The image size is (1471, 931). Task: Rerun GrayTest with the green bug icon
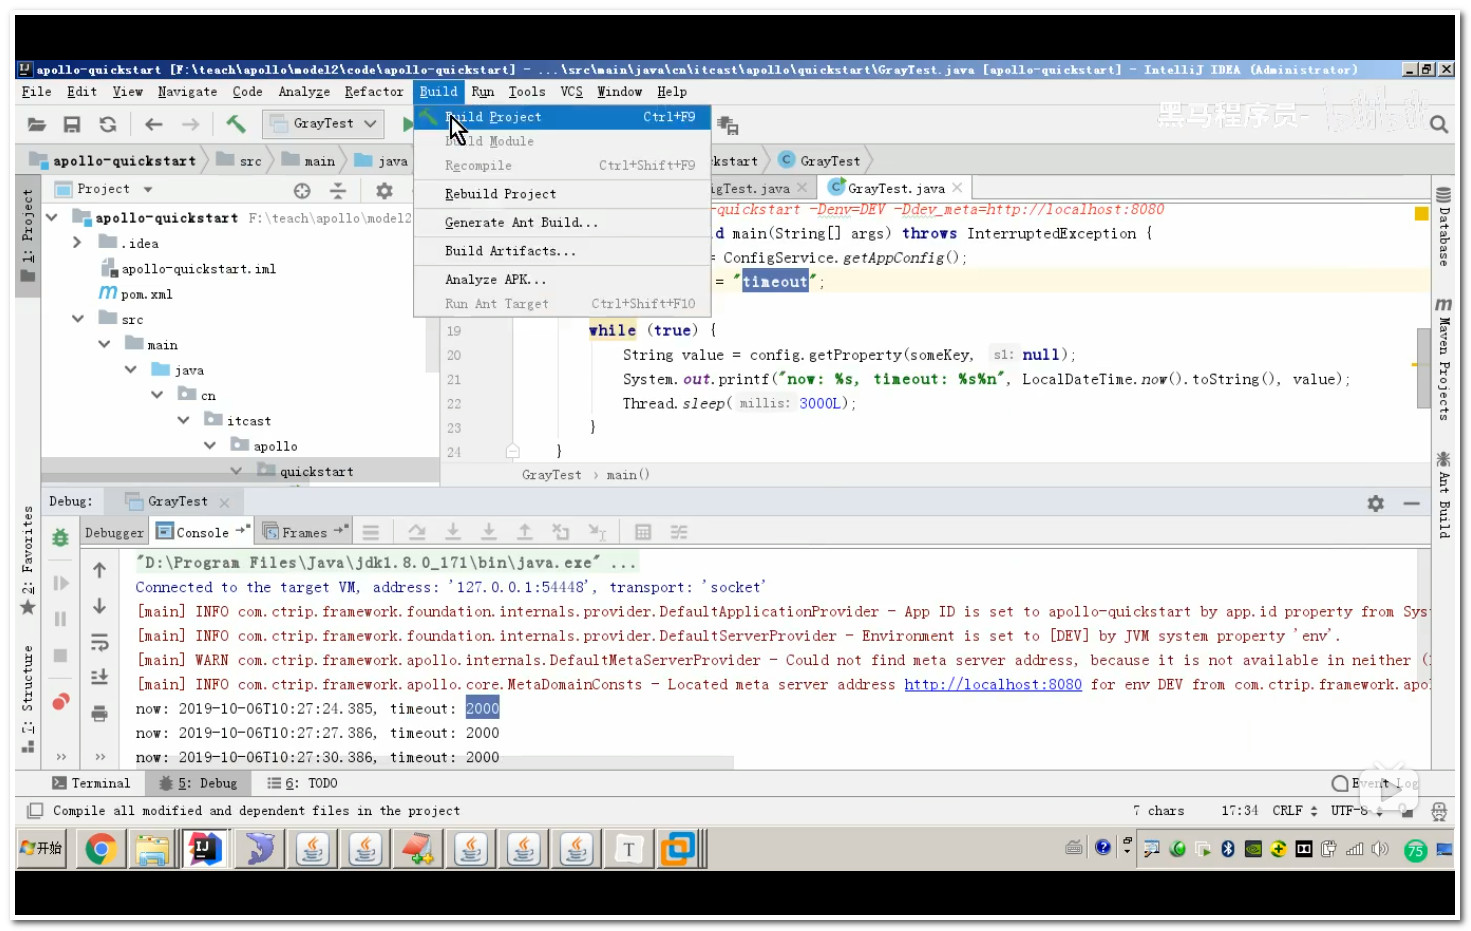point(60,538)
